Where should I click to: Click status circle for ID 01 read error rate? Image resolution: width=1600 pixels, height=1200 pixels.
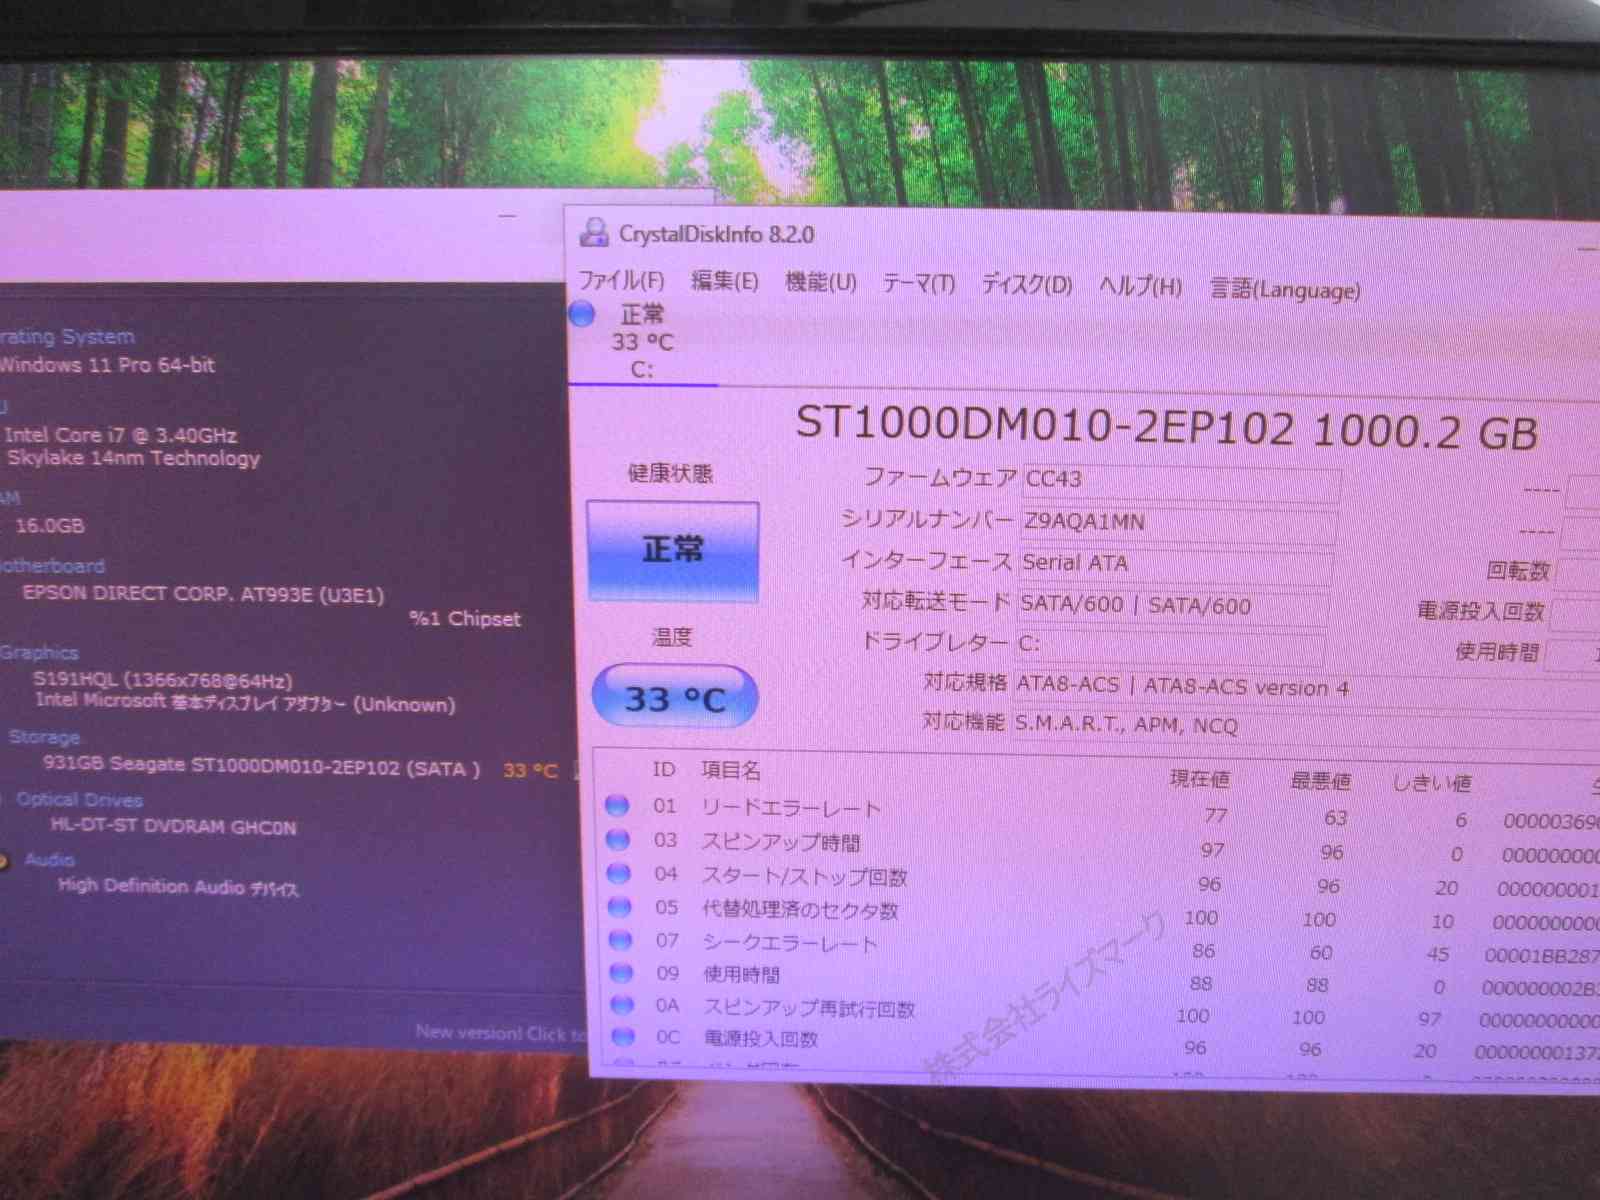point(617,806)
